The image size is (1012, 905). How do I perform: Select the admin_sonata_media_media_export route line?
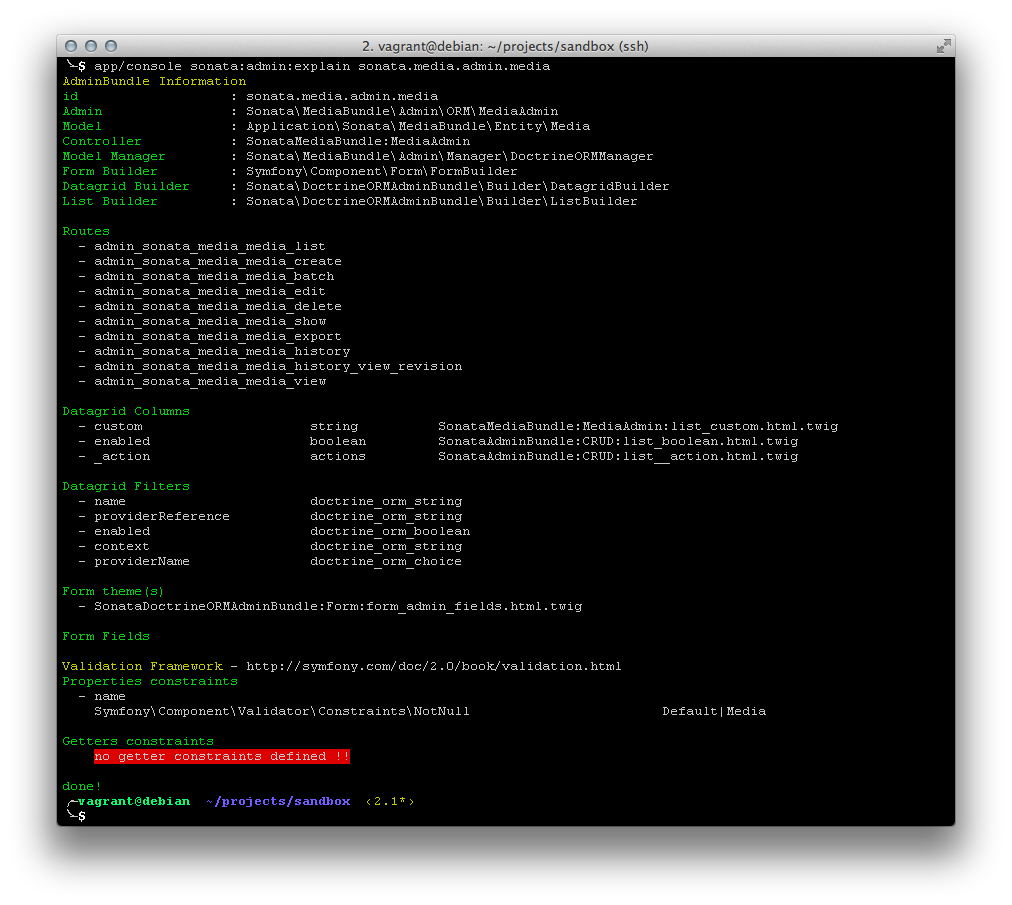coord(217,336)
